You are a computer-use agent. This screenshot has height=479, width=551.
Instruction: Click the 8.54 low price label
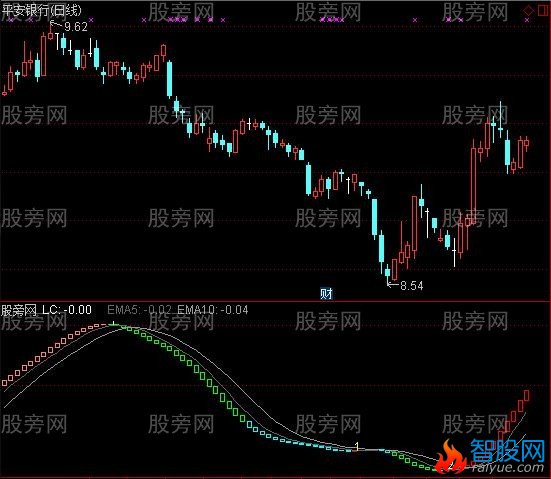(411, 286)
